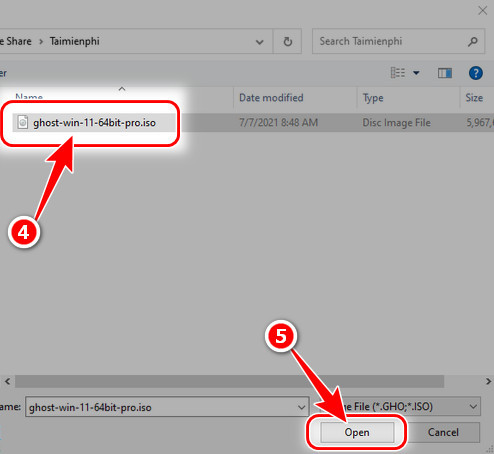Viewport: 496px width, 455px height.
Task: Open the file type filter dropdown
Action: [473, 407]
